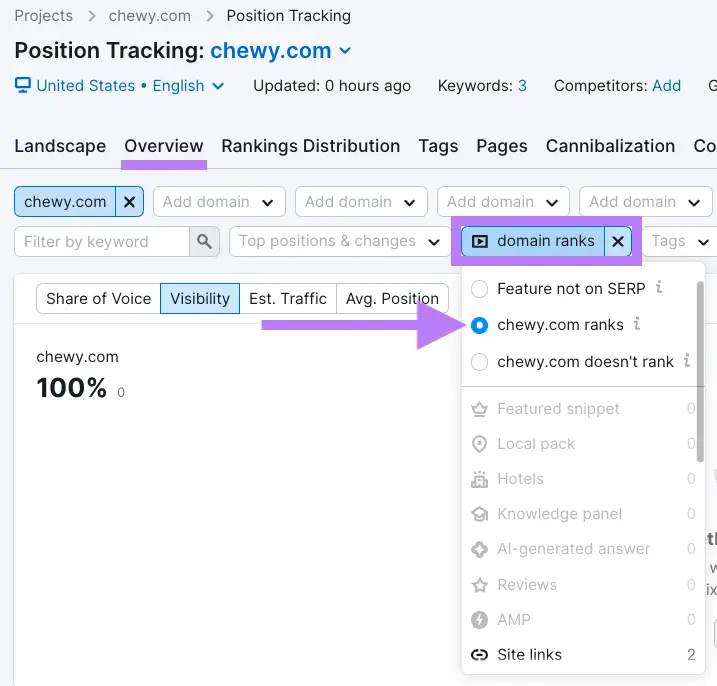The width and height of the screenshot is (717, 686).
Task: Click the SERP feature icon in domain ranks
Action: click(480, 241)
